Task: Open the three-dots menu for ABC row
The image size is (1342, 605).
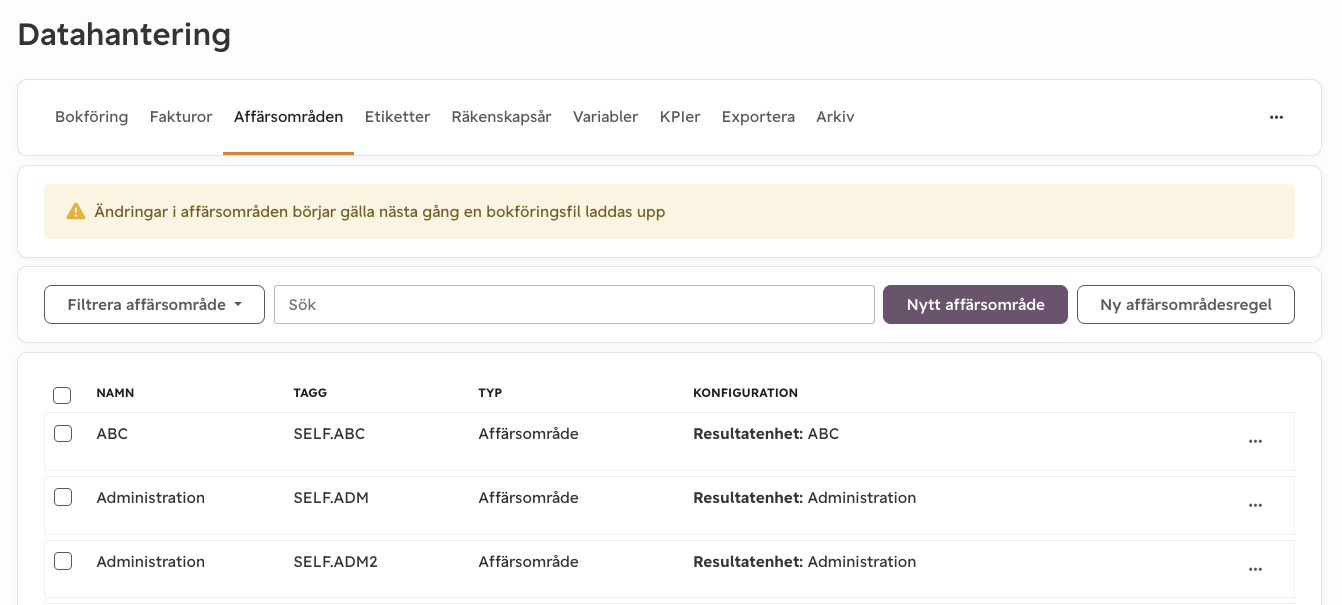Action: pos(1255,441)
